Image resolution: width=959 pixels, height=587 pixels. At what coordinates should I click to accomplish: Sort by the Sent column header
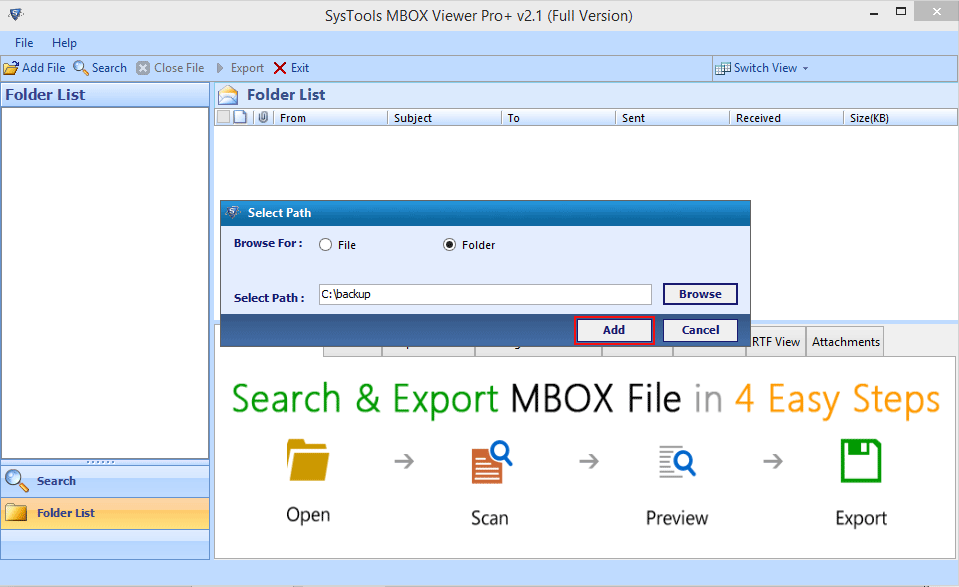[x=672, y=117]
